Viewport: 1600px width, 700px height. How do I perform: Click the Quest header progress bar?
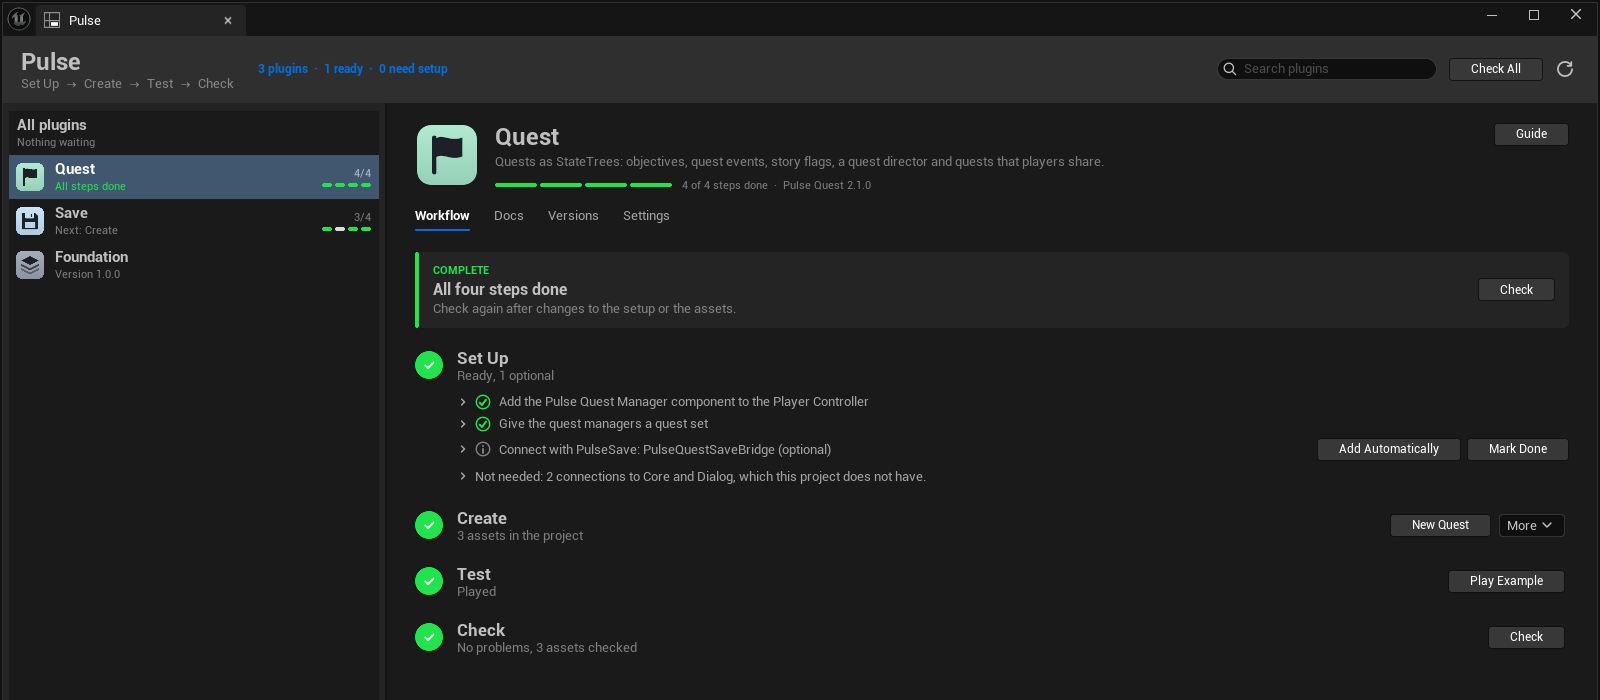tap(583, 185)
